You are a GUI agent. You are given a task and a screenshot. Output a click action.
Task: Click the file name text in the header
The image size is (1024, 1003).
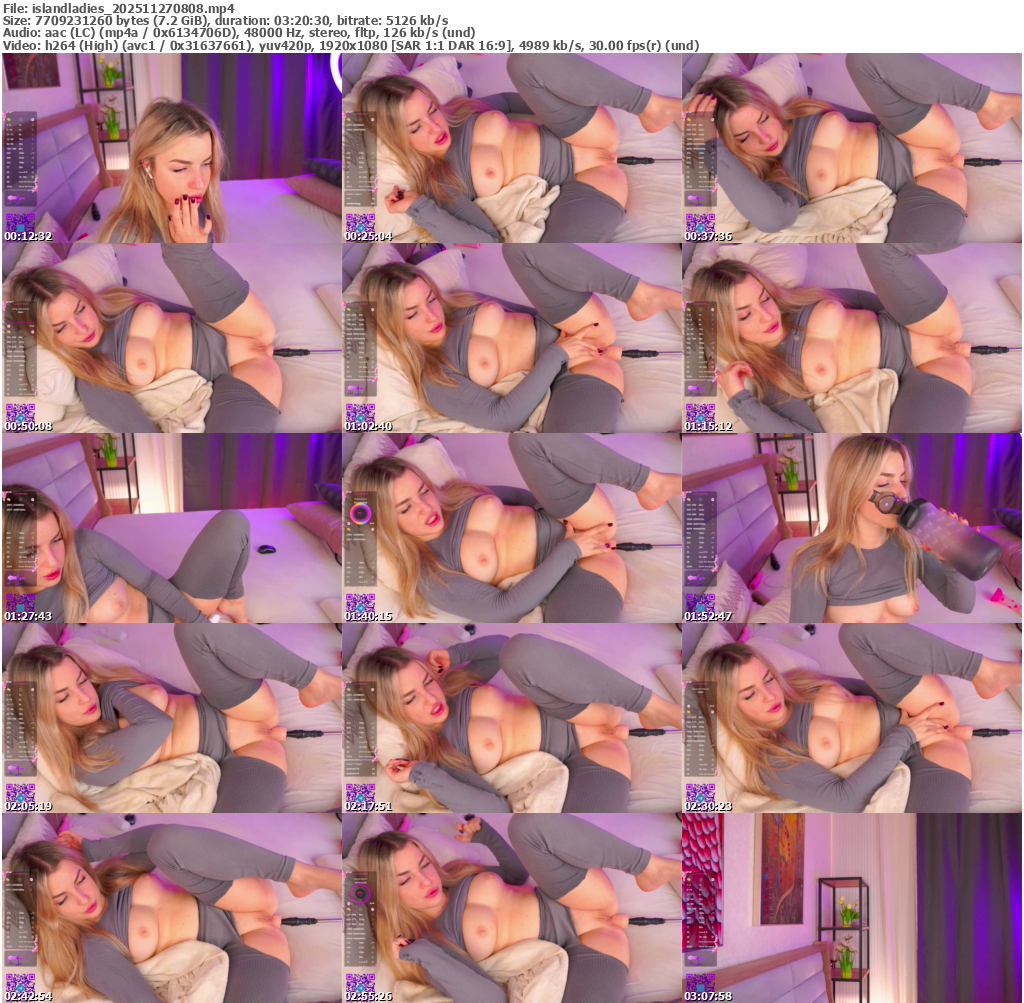coord(119,7)
